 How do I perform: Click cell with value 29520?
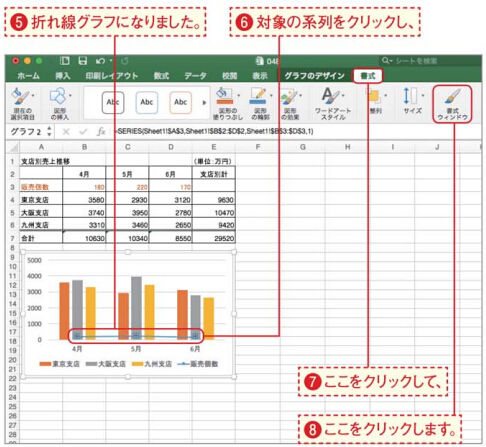tap(214, 238)
